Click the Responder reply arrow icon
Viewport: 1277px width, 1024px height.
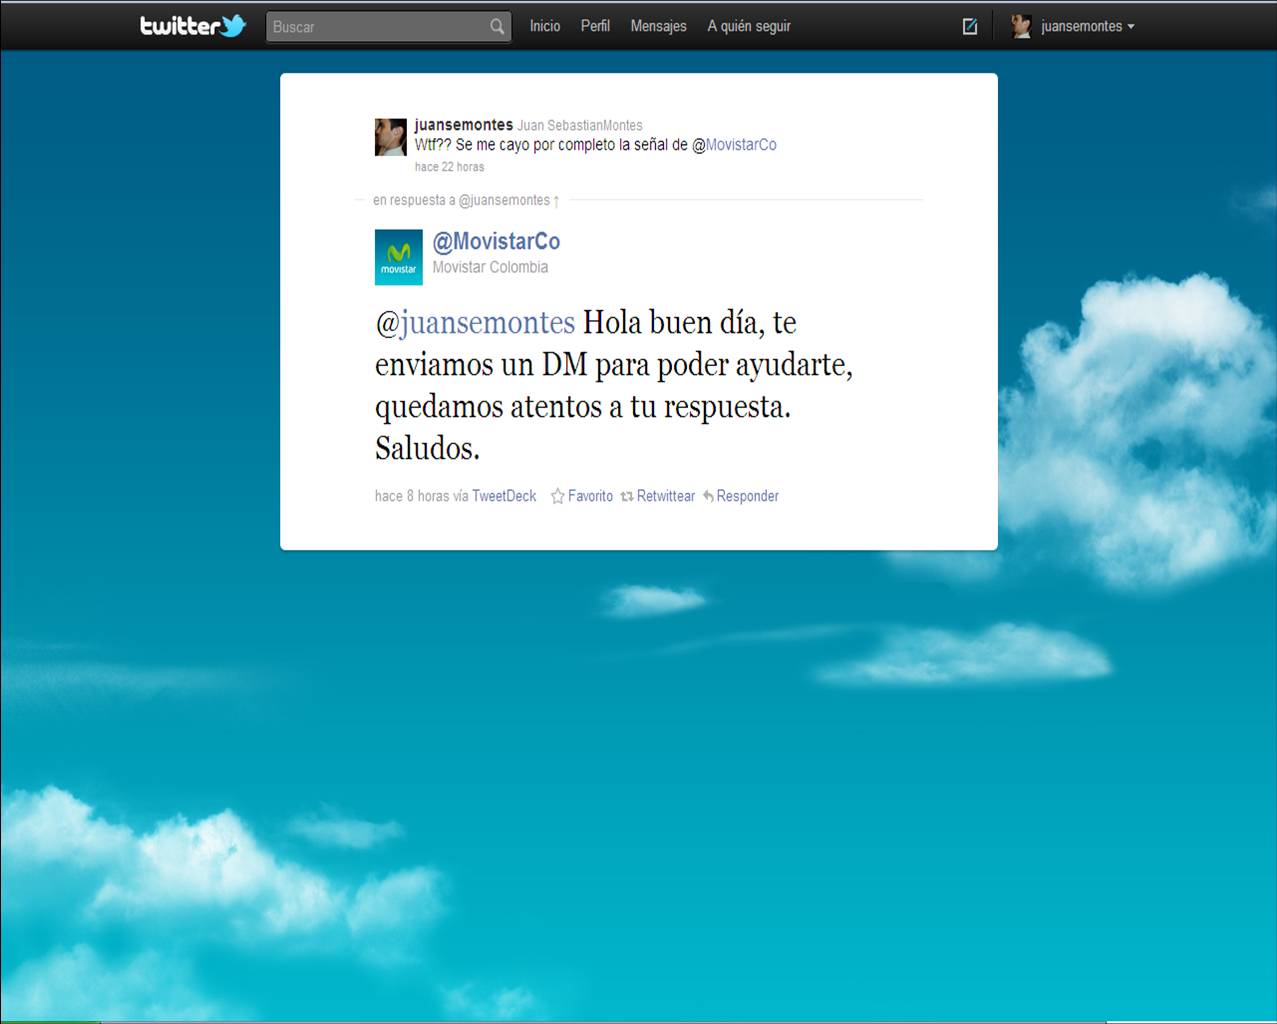708,496
